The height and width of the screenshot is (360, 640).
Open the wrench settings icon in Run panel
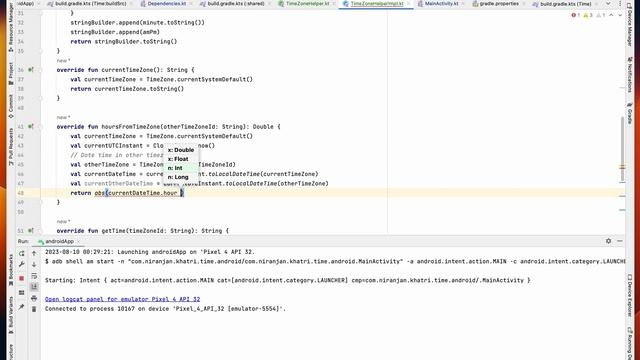click(22, 264)
